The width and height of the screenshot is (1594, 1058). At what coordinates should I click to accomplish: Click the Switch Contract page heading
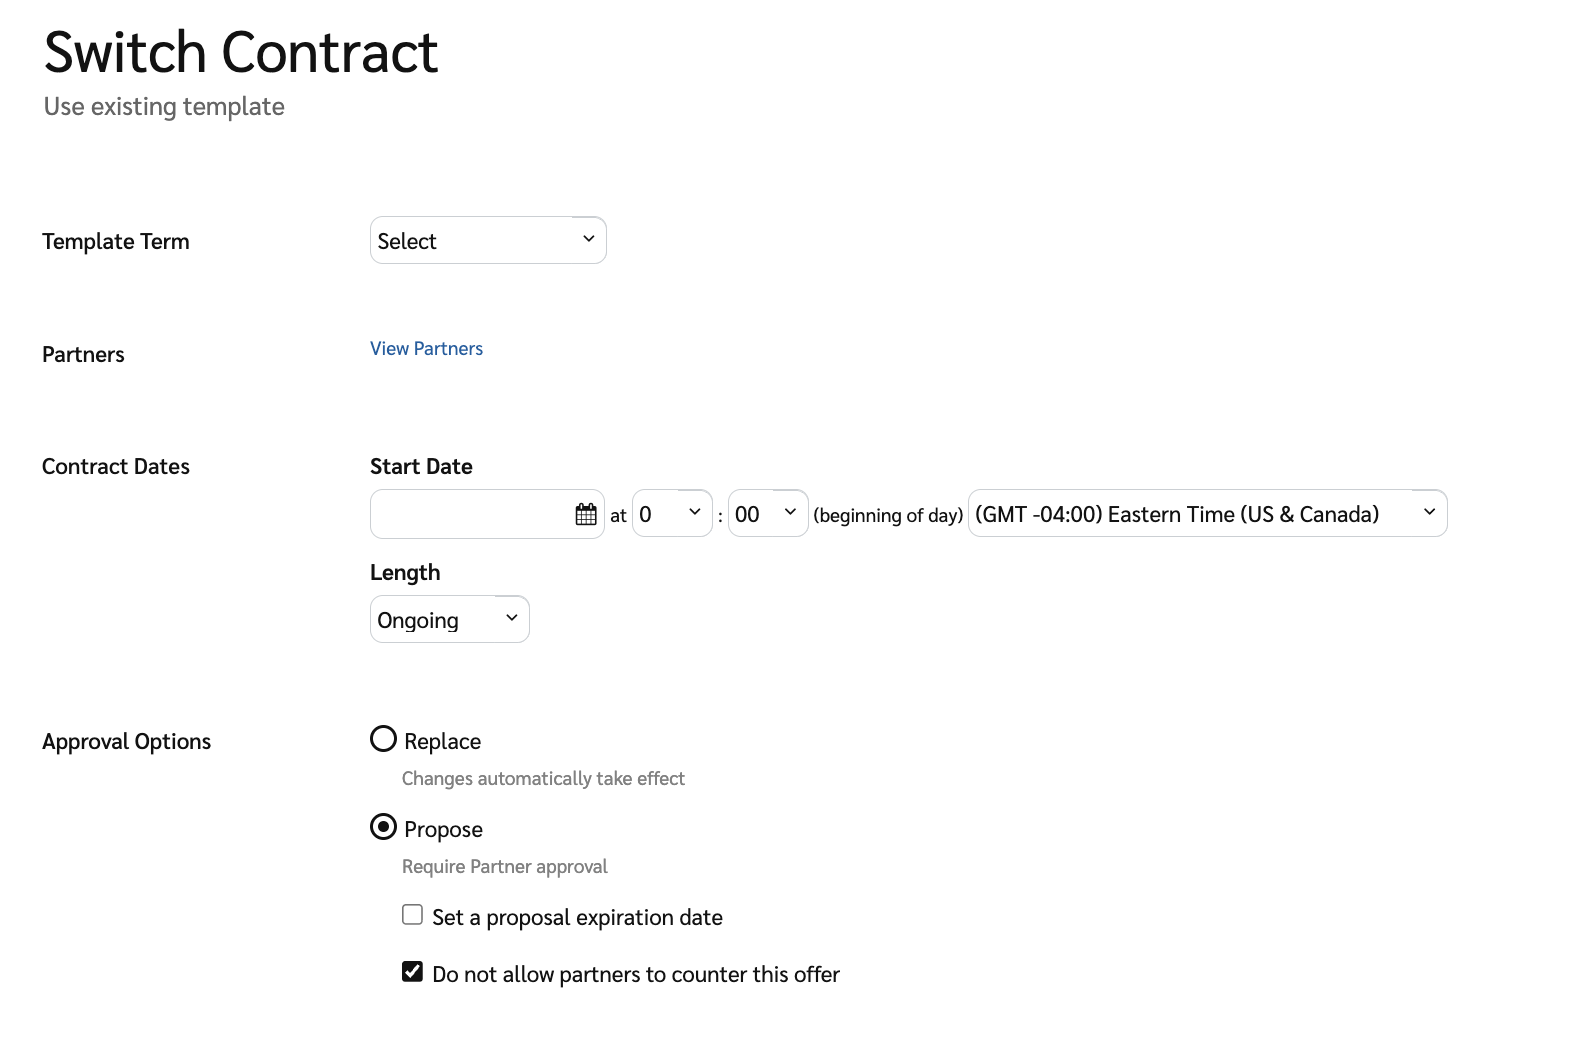241,52
